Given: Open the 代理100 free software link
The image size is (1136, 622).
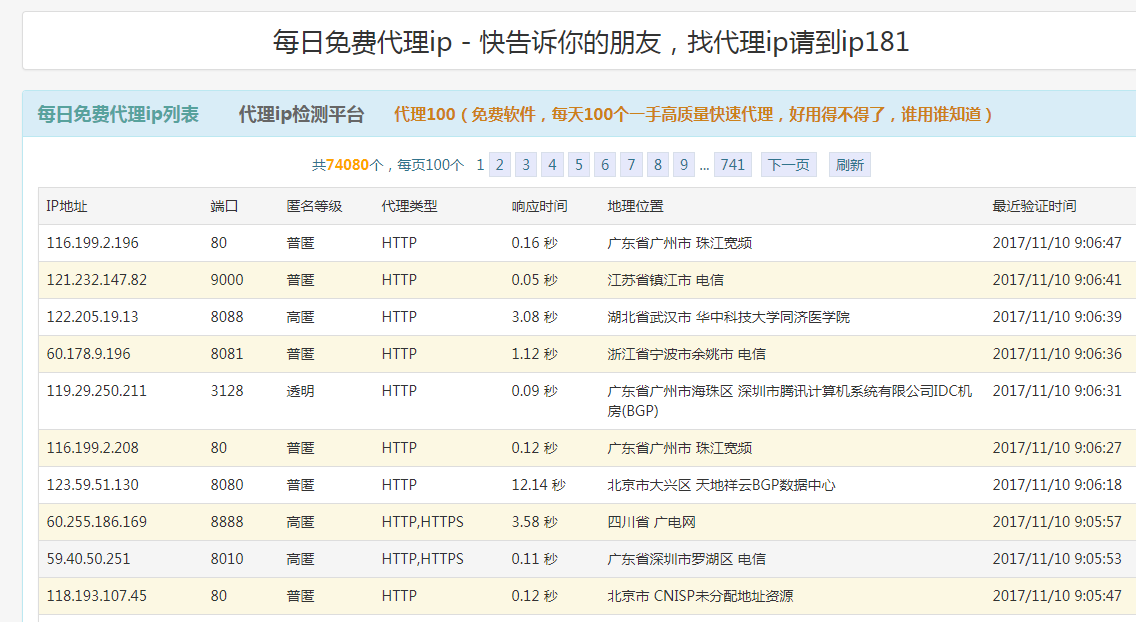Looking at the screenshot, I should [x=693, y=115].
